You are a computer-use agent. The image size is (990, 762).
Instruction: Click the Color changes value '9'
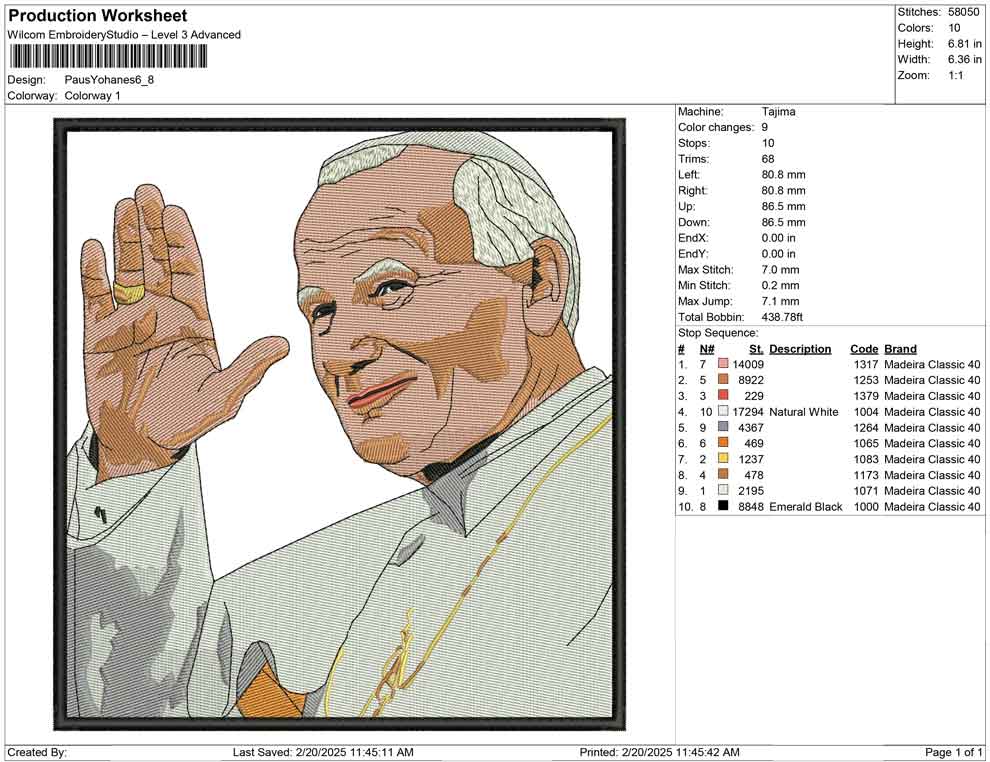click(x=765, y=128)
